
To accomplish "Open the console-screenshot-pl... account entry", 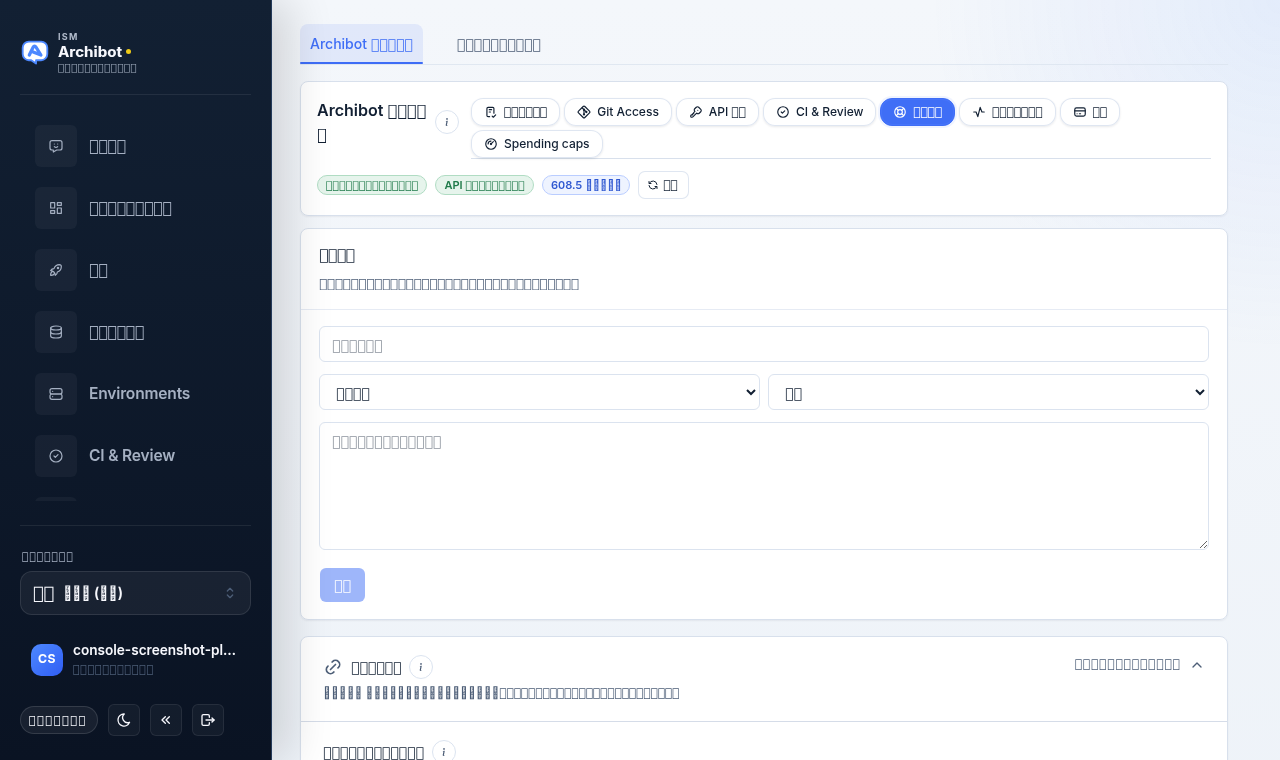I will [135, 660].
